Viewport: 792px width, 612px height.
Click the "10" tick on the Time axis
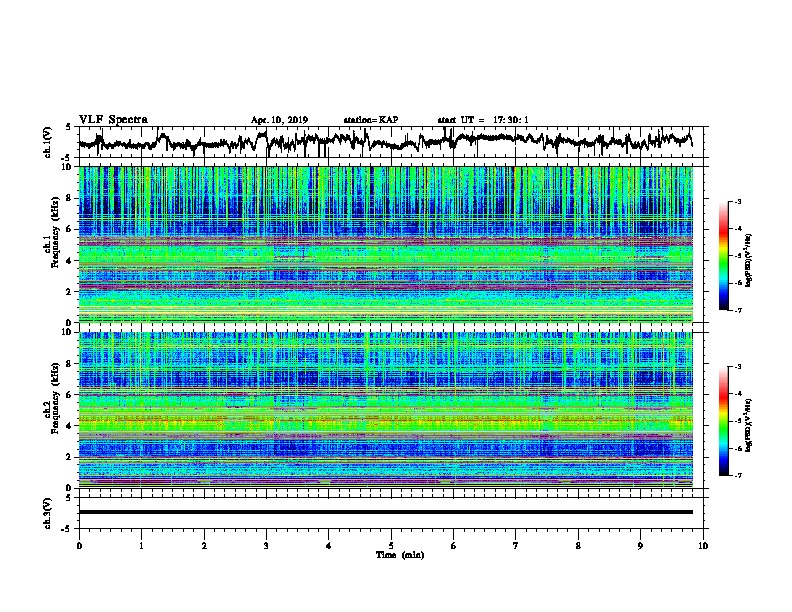coord(703,546)
